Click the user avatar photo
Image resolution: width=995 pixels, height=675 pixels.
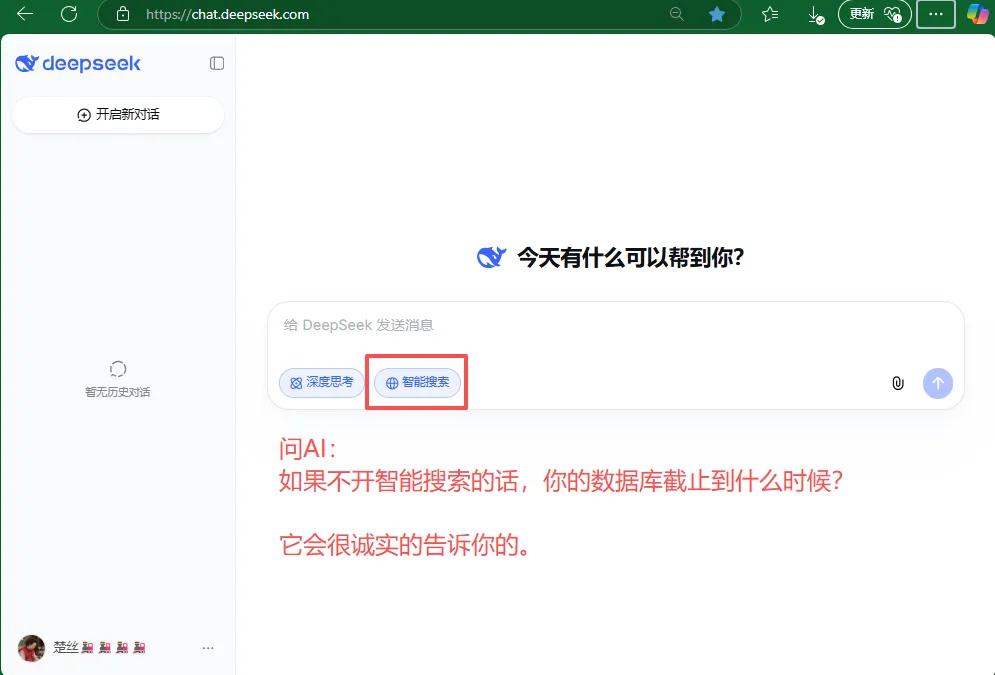pyautogui.click(x=31, y=648)
